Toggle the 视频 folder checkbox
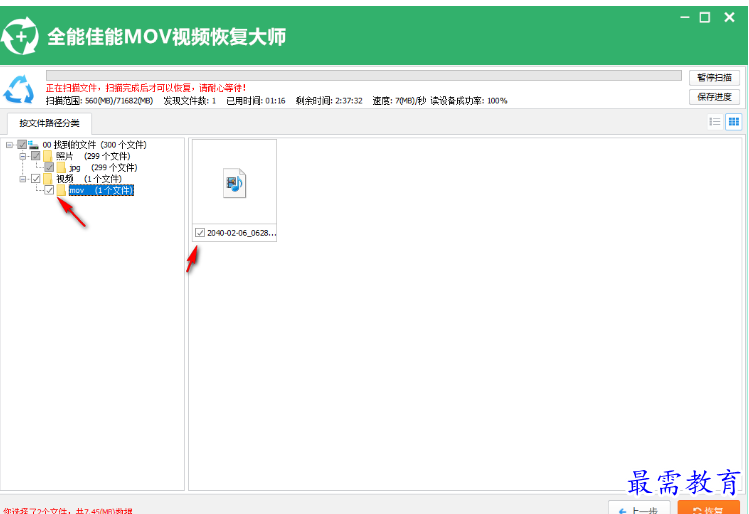 [x=35, y=179]
